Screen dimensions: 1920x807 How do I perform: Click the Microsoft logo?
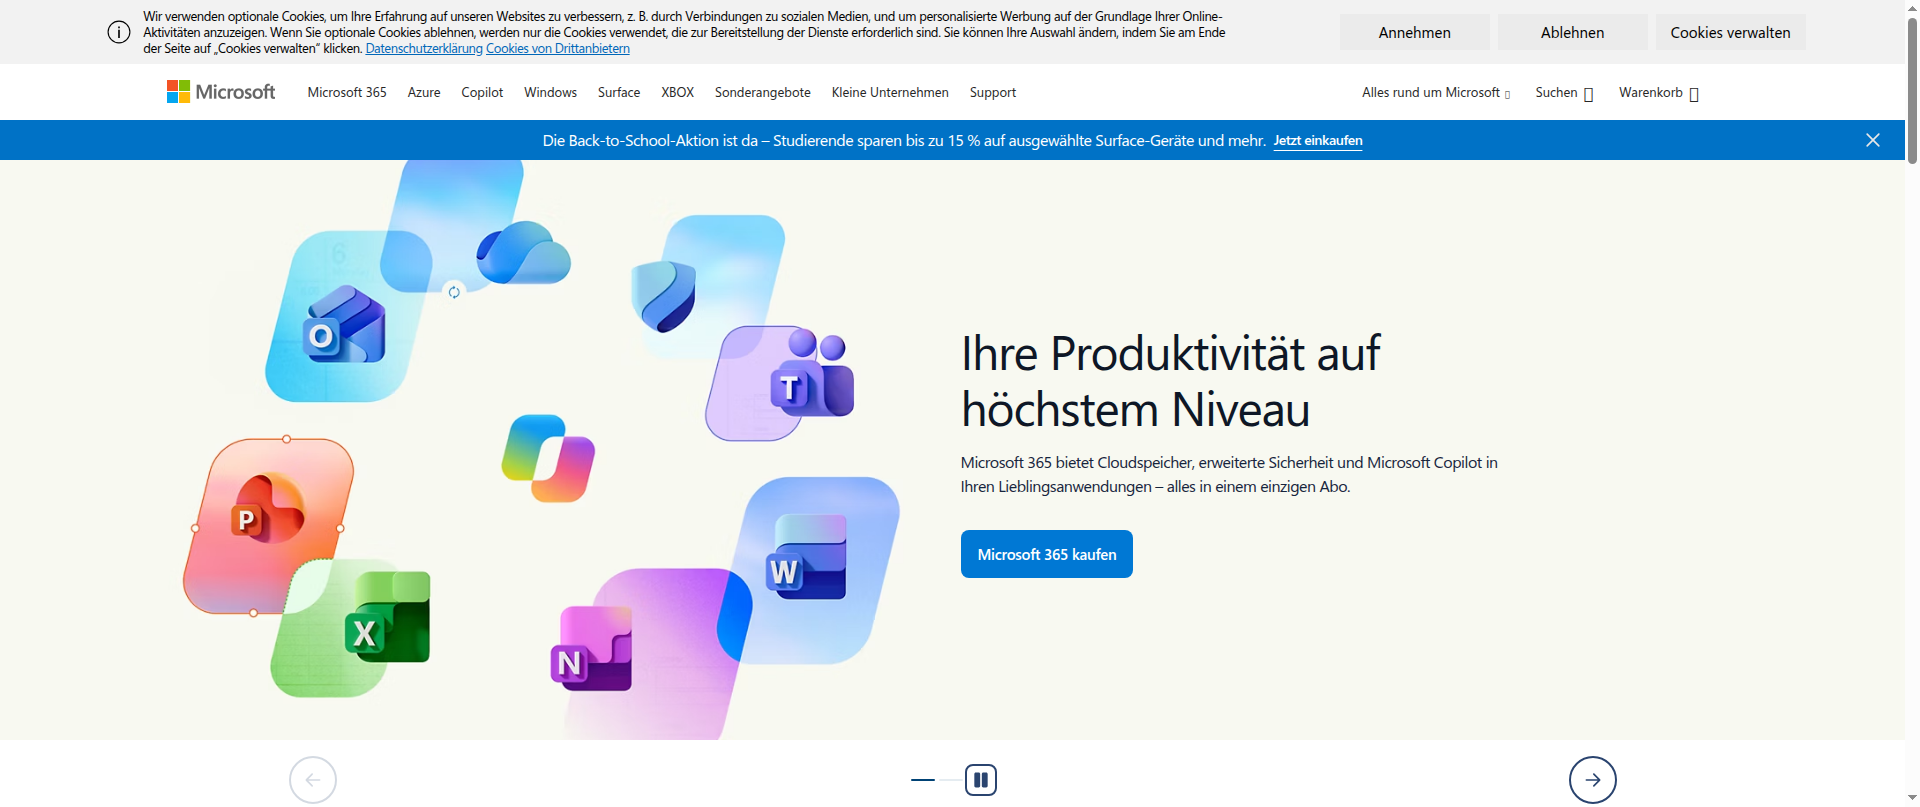tap(221, 92)
